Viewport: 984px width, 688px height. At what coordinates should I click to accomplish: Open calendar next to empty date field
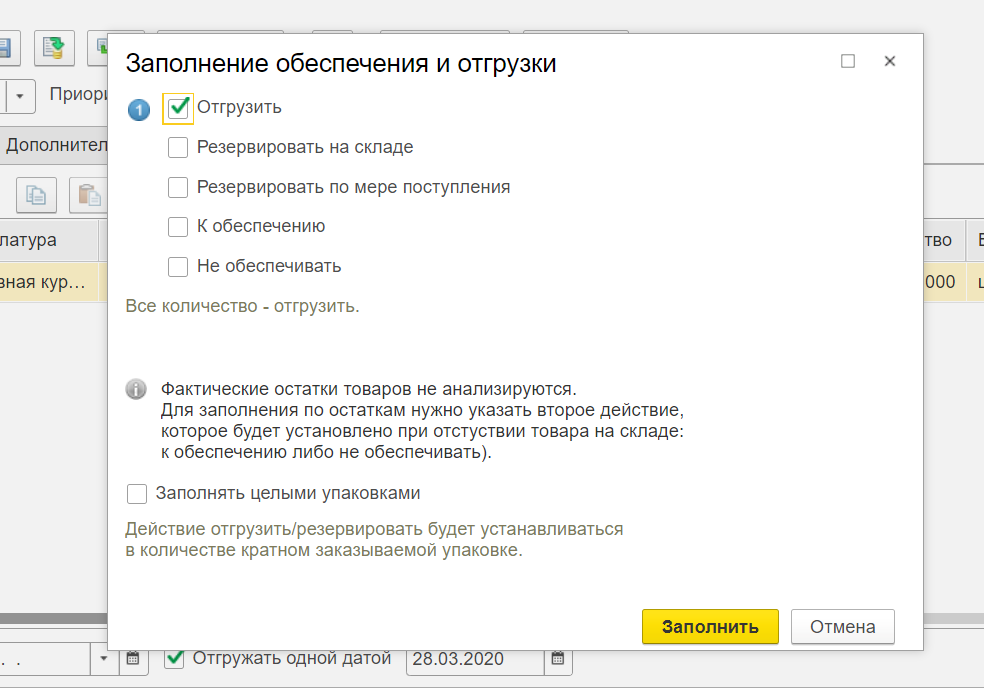pyautogui.click(x=132, y=659)
